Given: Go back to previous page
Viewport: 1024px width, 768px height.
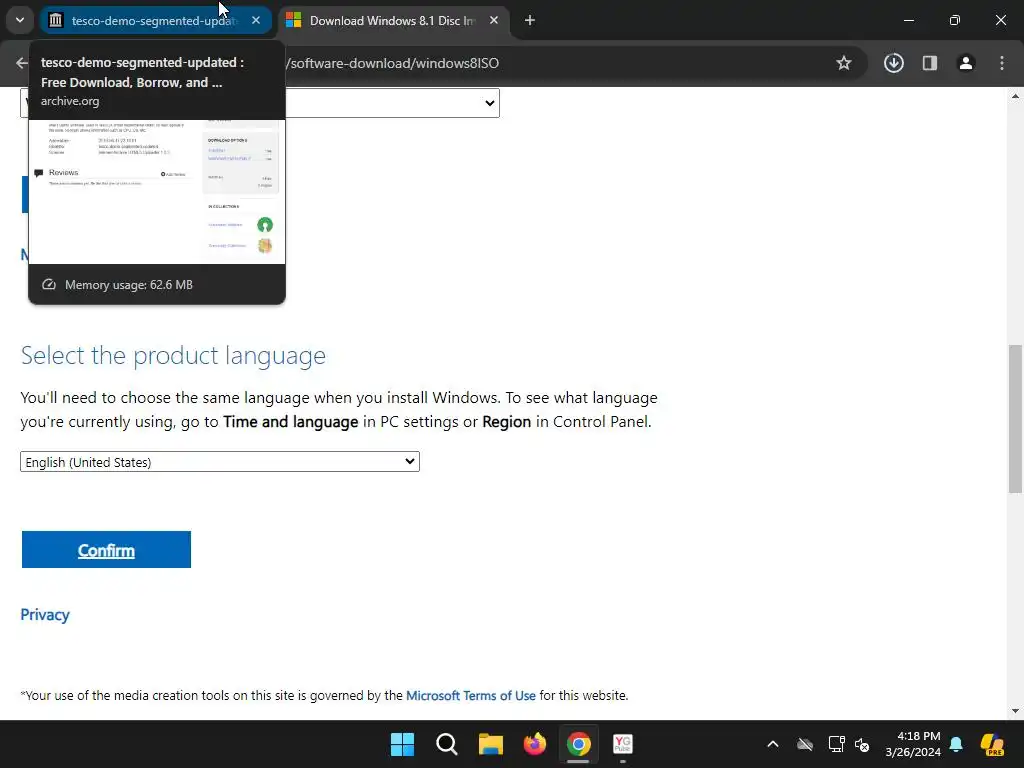Looking at the screenshot, I should click(x=22, y=63).
